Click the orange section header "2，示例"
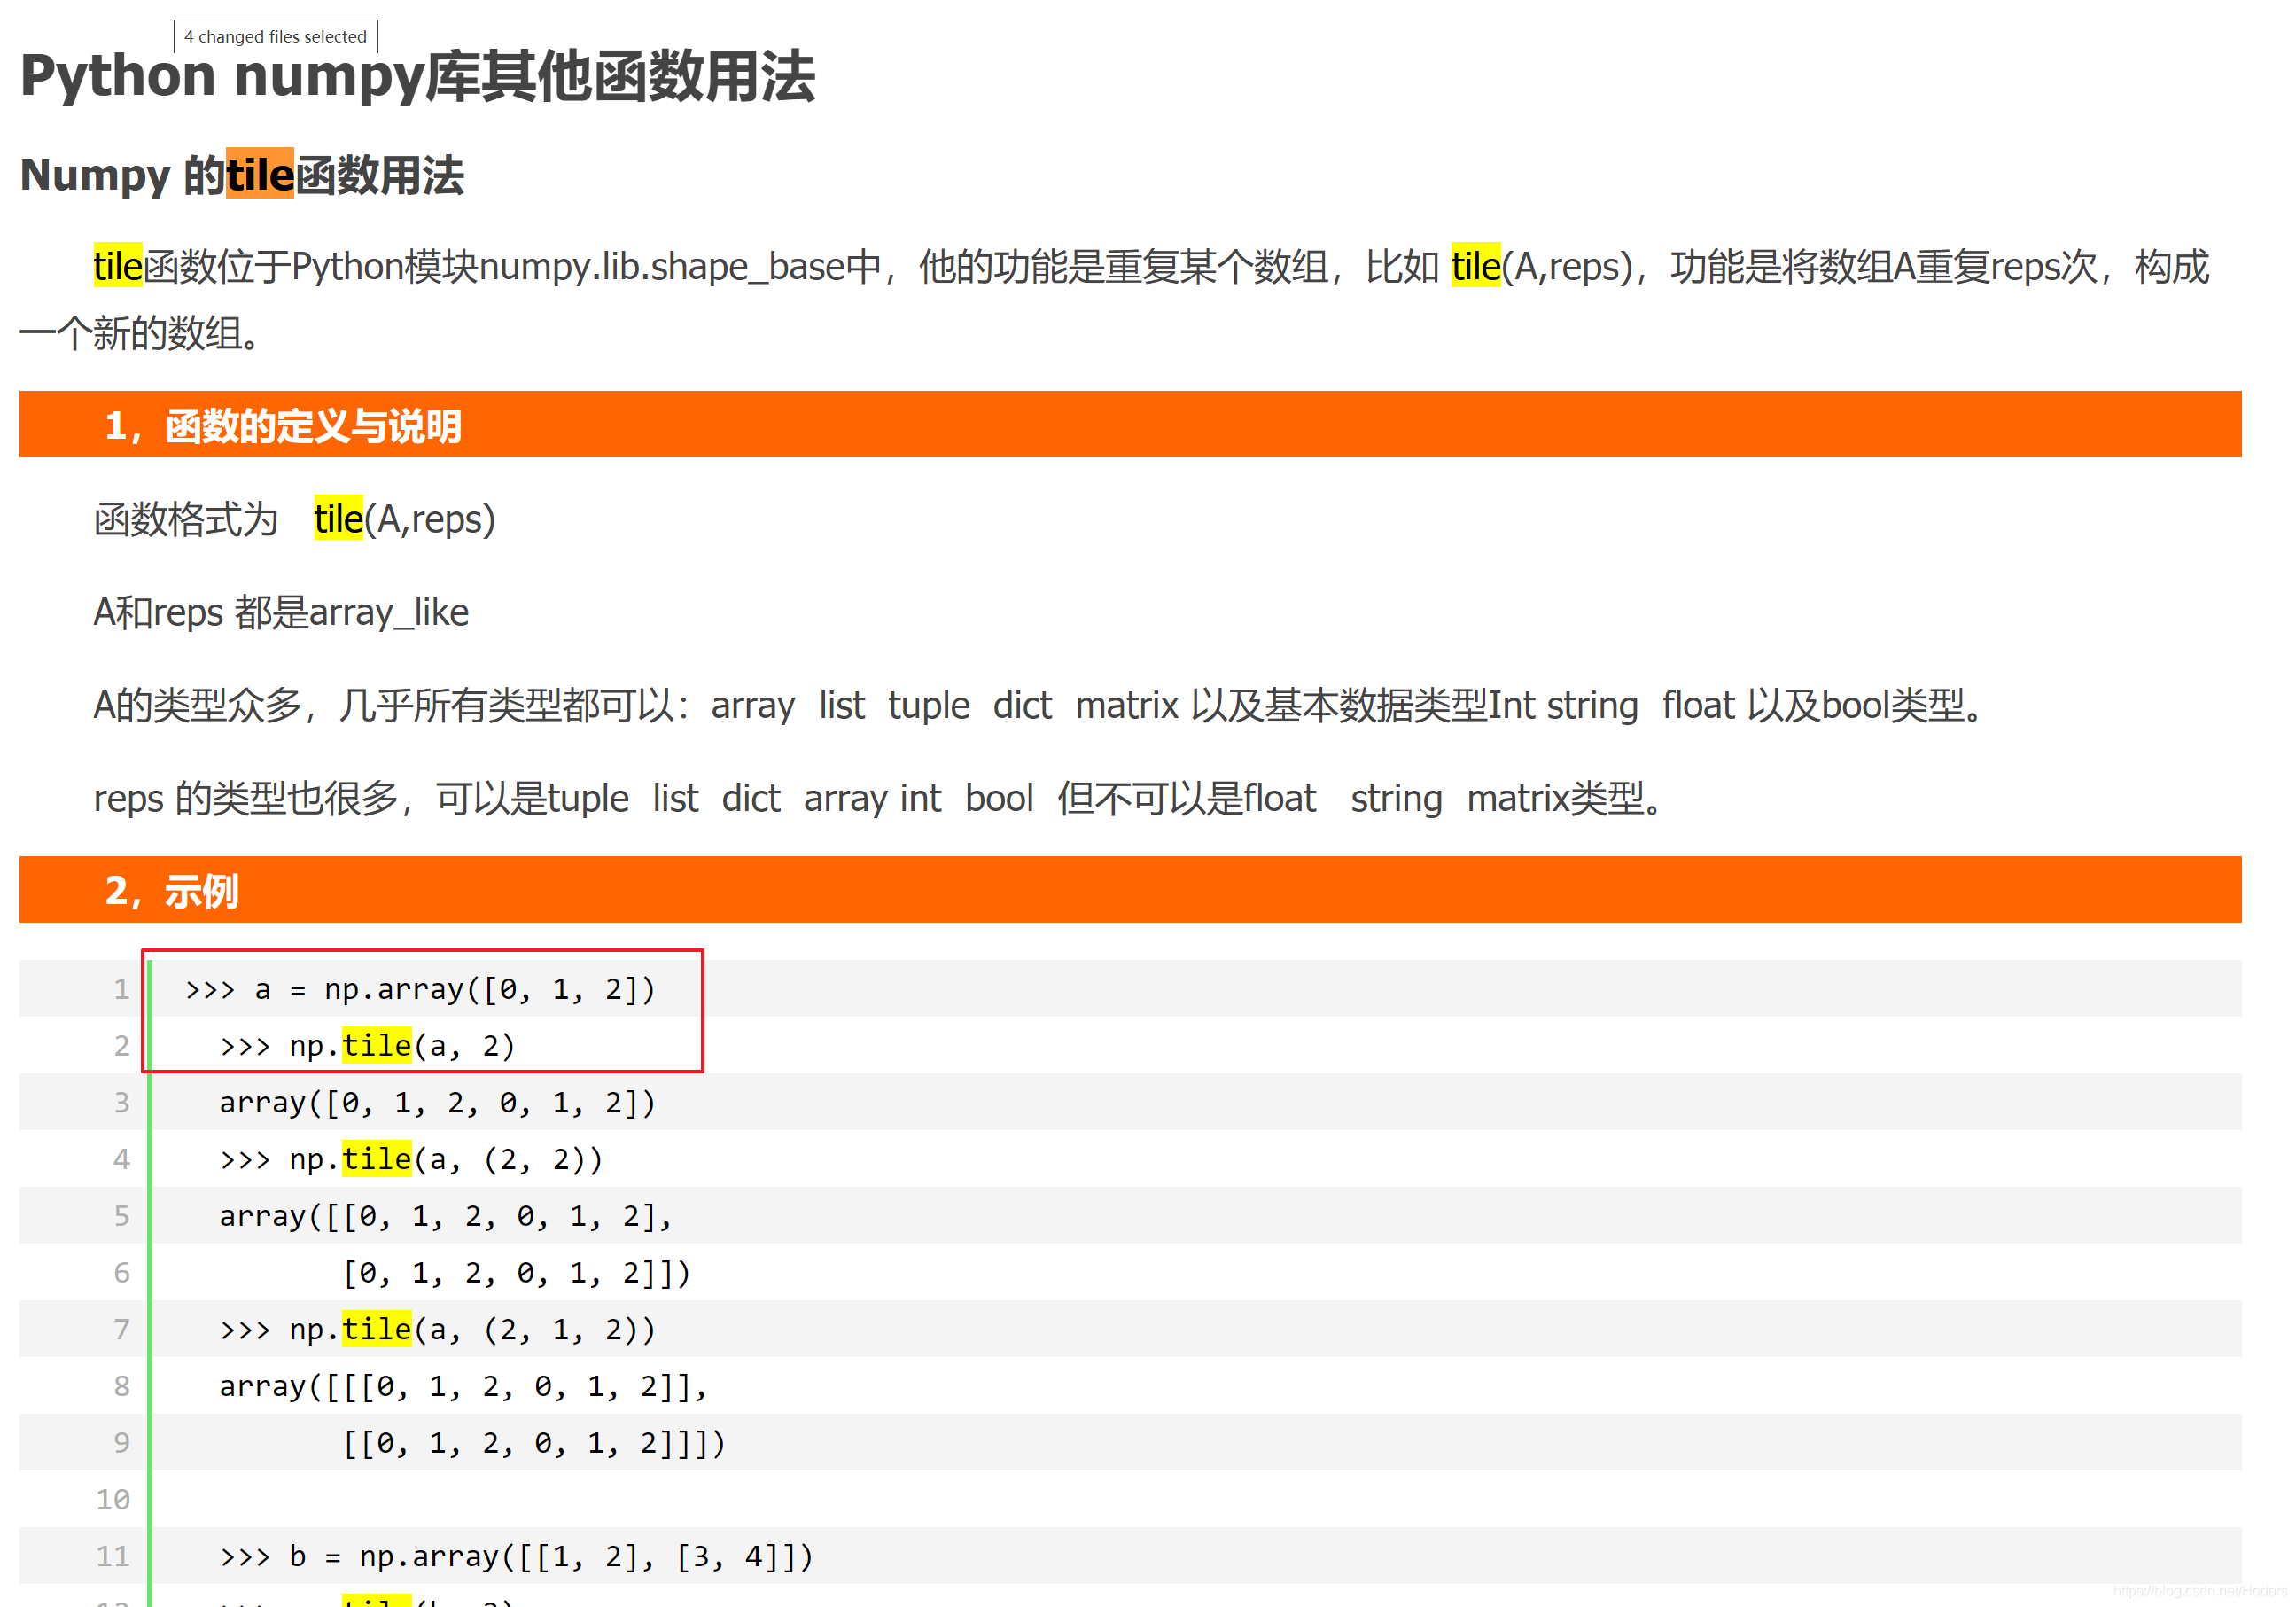The image size is (2296, 1607). pyautogui.click(x=170, y=889)
